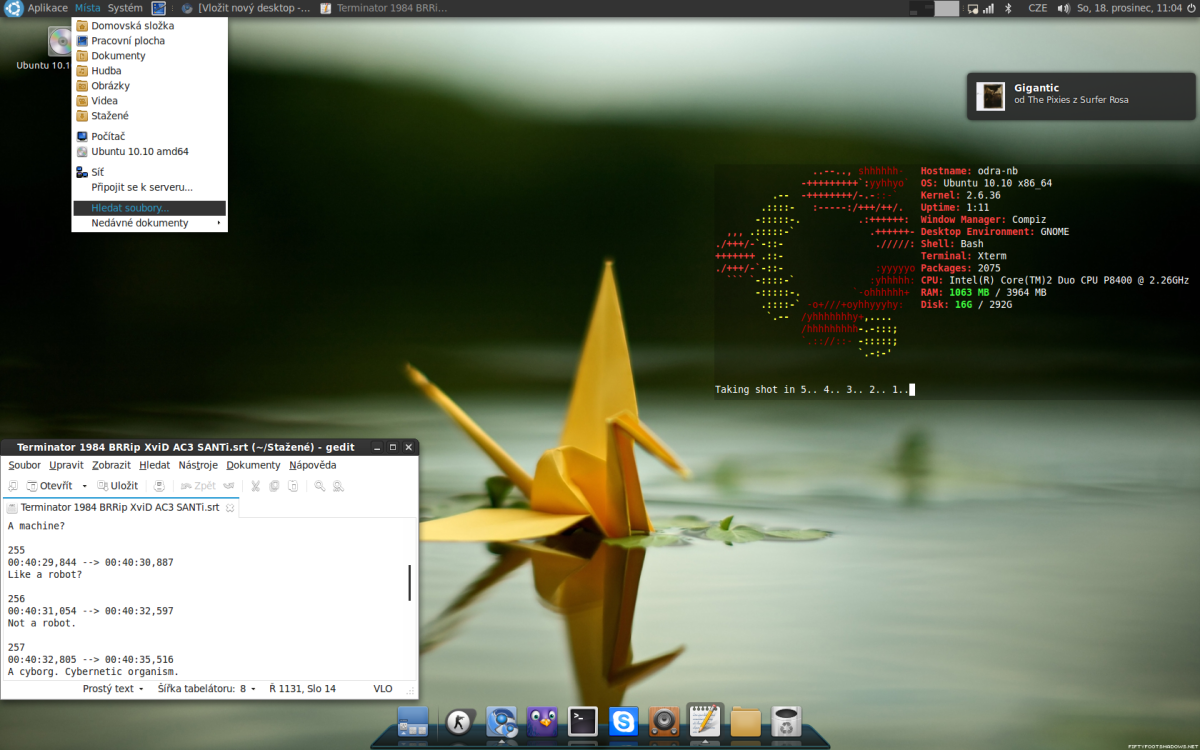Click the vertical scrollbar in gedit
The image size is (1200, 750).
(410, 582)
